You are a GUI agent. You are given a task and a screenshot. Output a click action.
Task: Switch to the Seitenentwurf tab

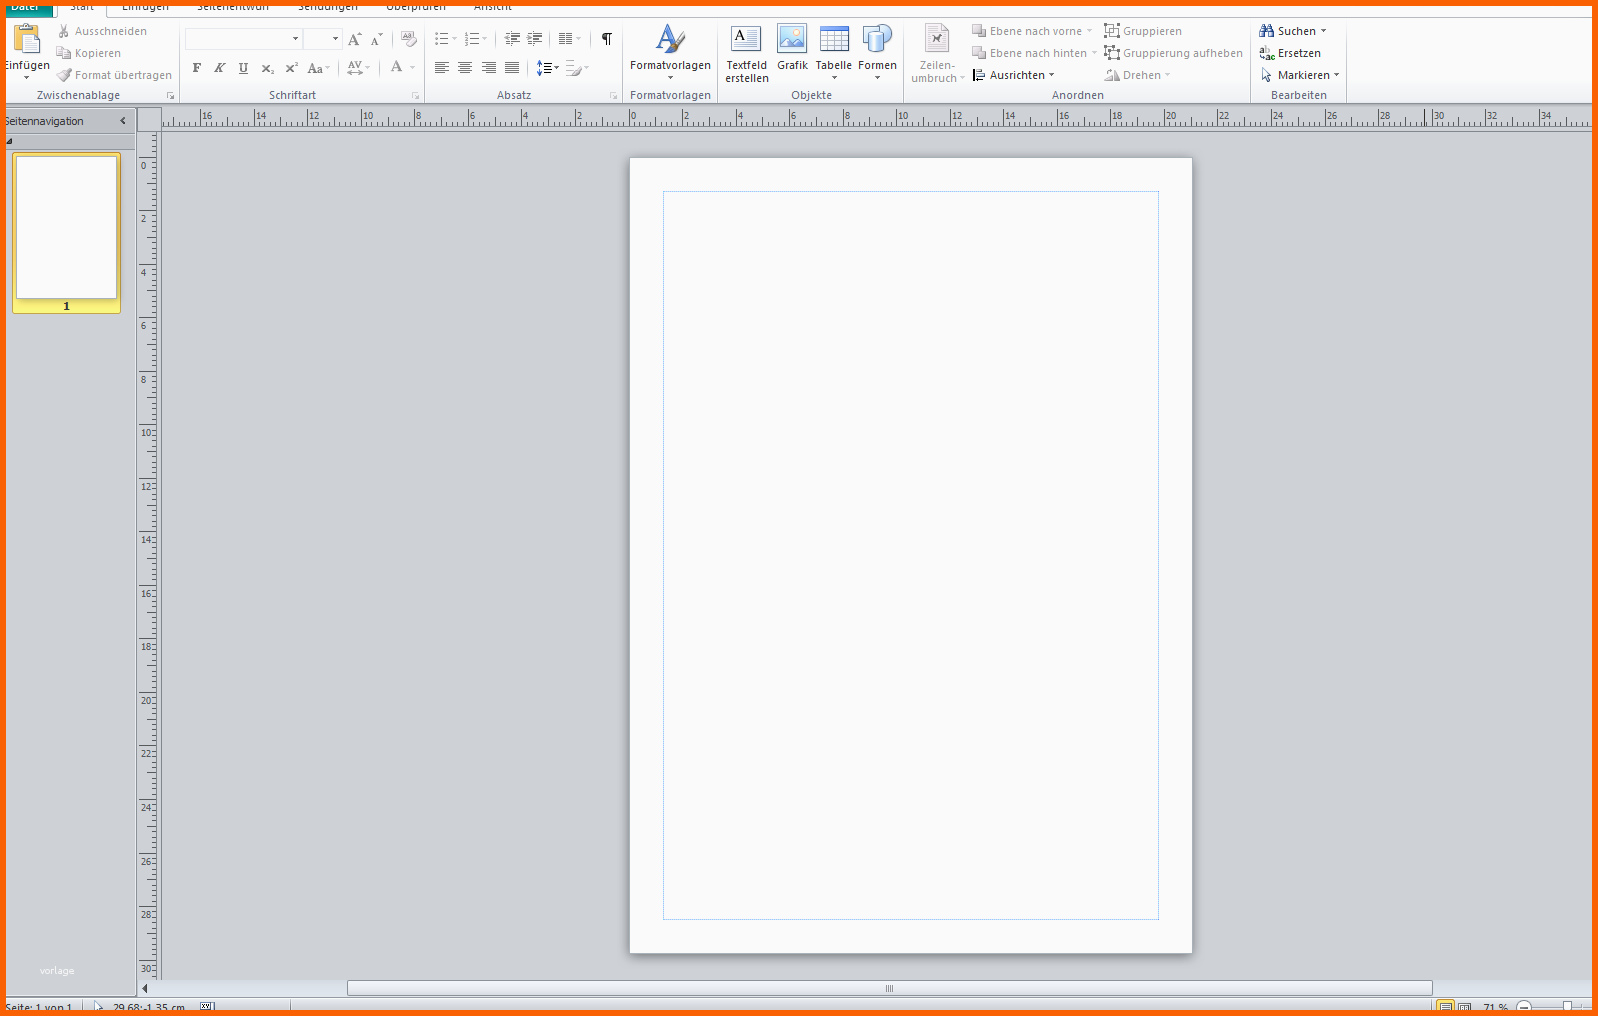pos(232,7)
